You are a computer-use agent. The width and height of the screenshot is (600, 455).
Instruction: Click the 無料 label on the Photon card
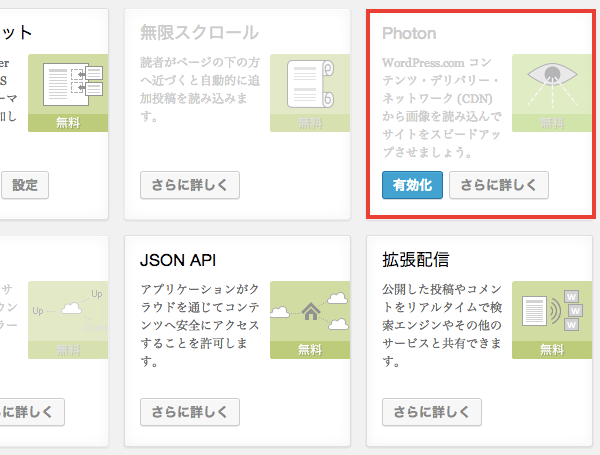pos(552,123)
